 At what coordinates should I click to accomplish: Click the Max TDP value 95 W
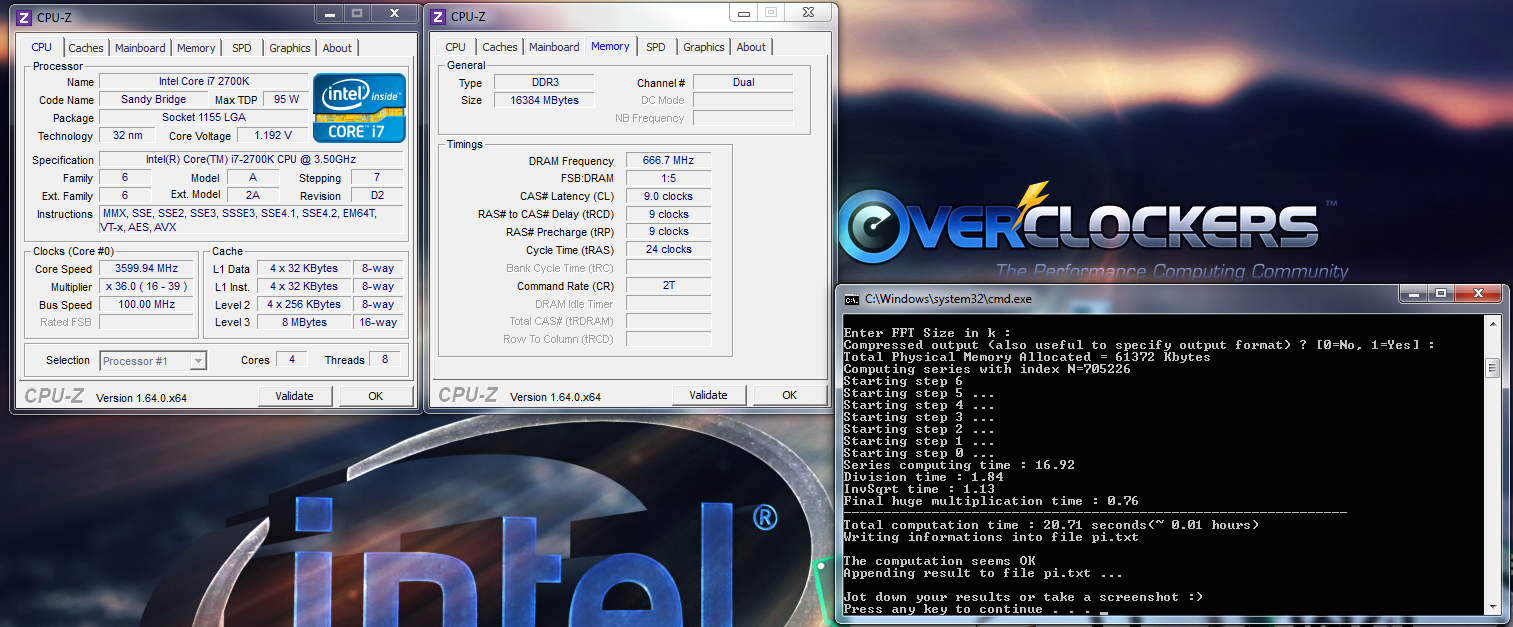tap(287, 100)
